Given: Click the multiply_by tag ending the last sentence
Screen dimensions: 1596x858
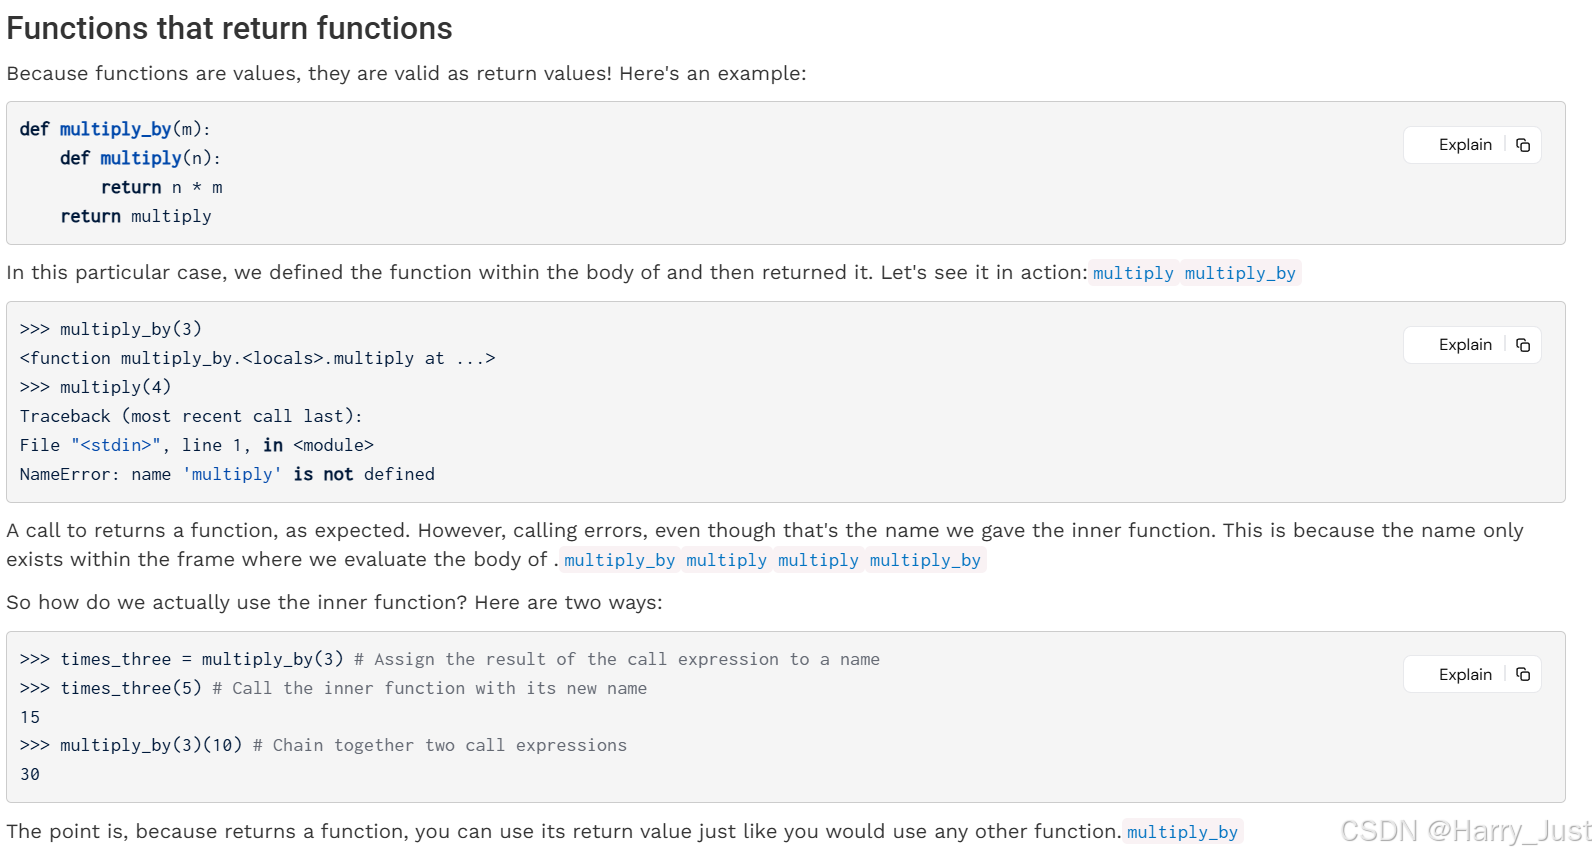Looking at the screenshot, I should [1182, 832].
